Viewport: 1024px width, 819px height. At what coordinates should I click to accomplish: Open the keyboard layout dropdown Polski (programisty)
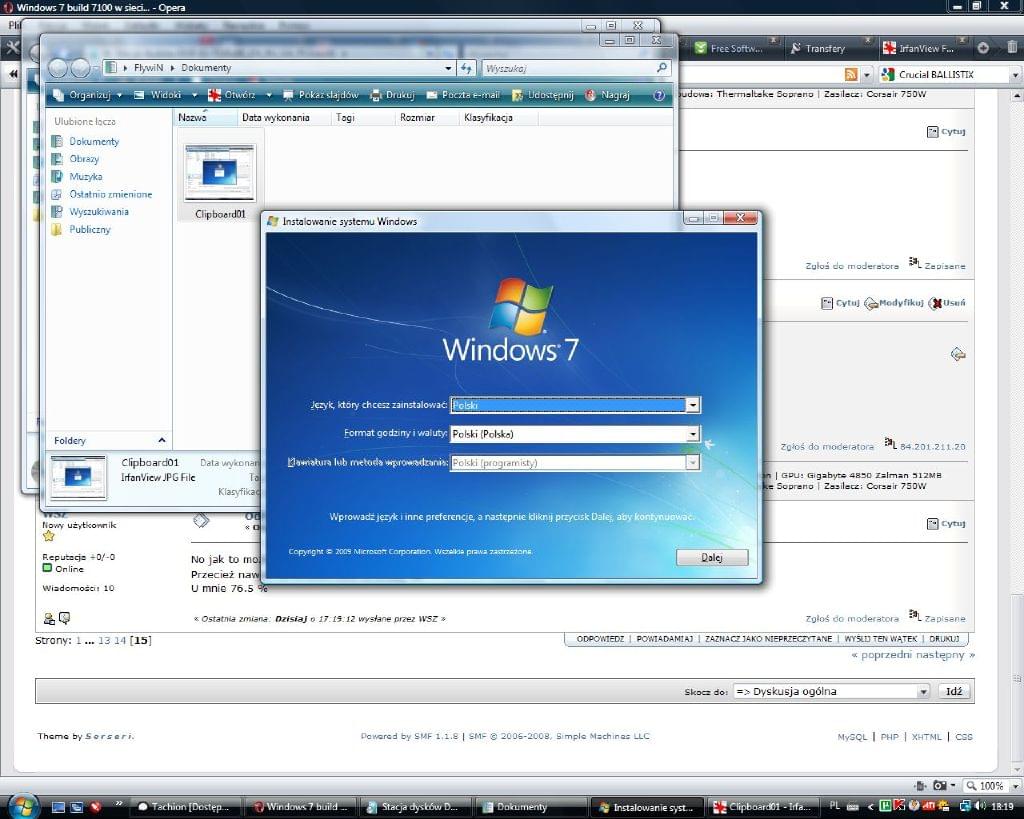click(x=693, y=462)
